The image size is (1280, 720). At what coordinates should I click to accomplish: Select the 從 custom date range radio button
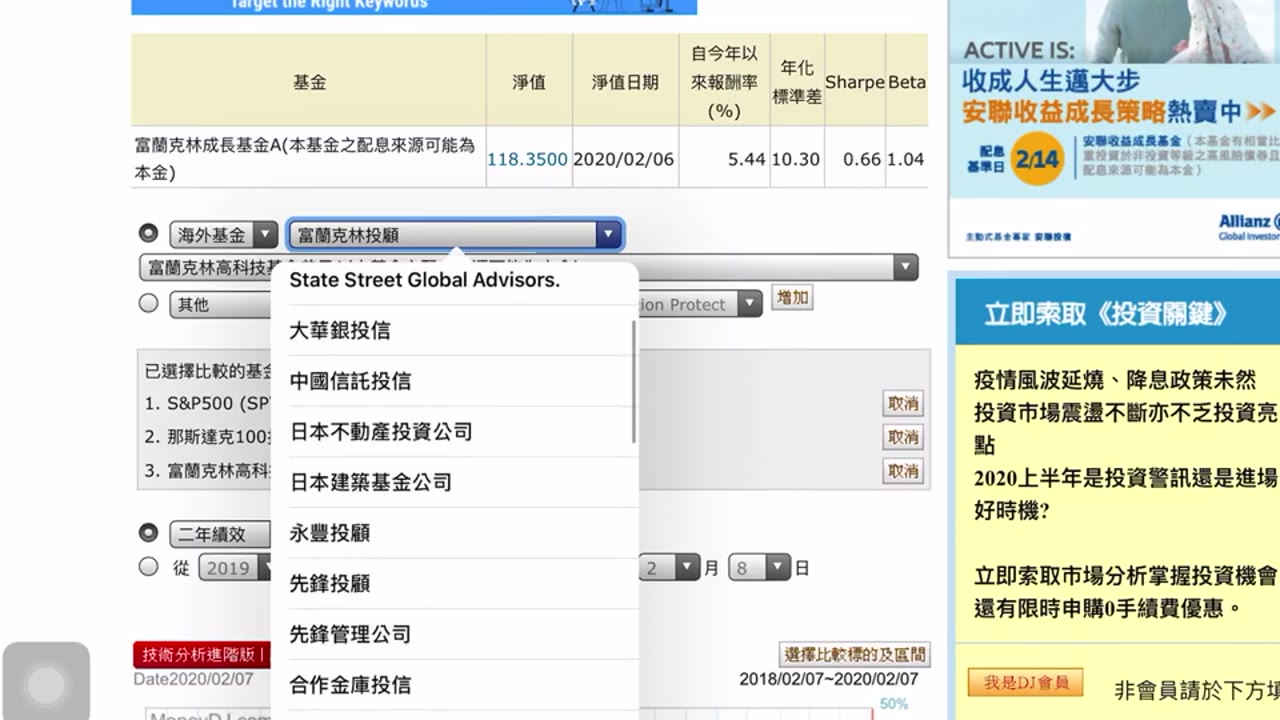point(149,567)
